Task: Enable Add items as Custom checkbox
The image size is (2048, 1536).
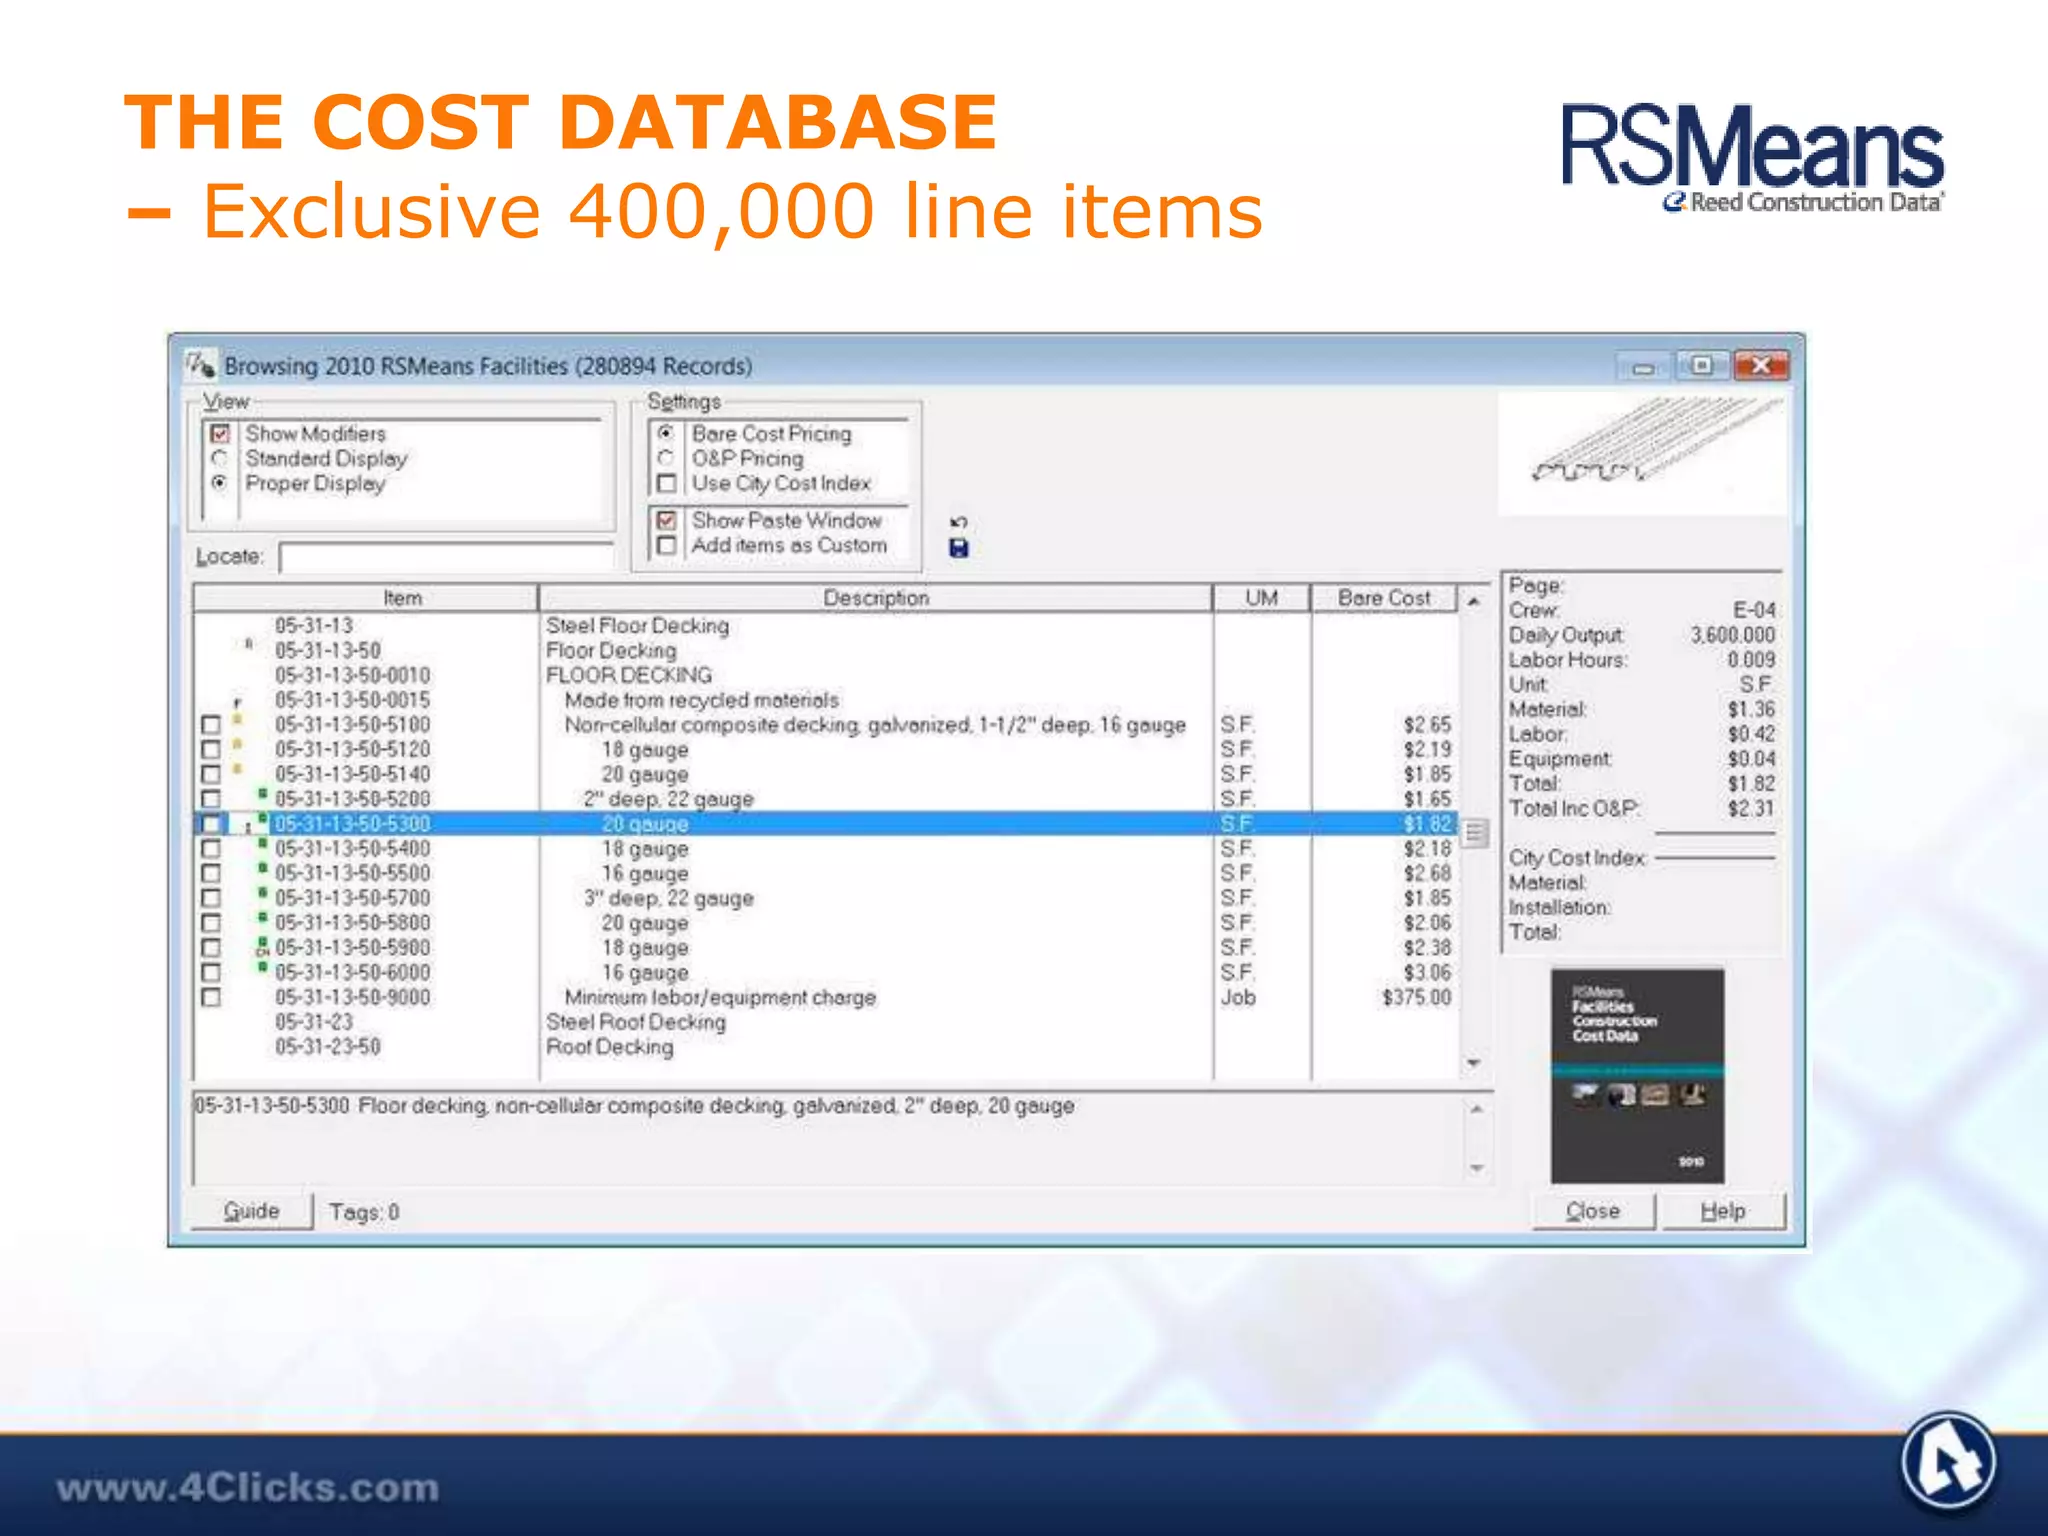Action: click(x=666, y=545)
